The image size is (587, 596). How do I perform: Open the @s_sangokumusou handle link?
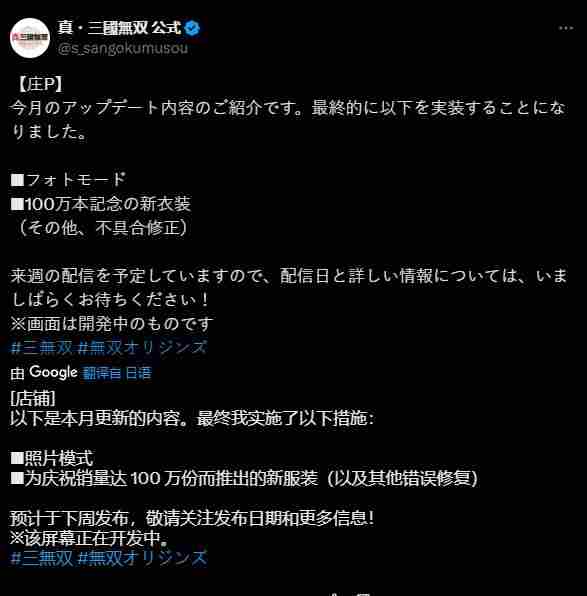[x=123, y=48]
